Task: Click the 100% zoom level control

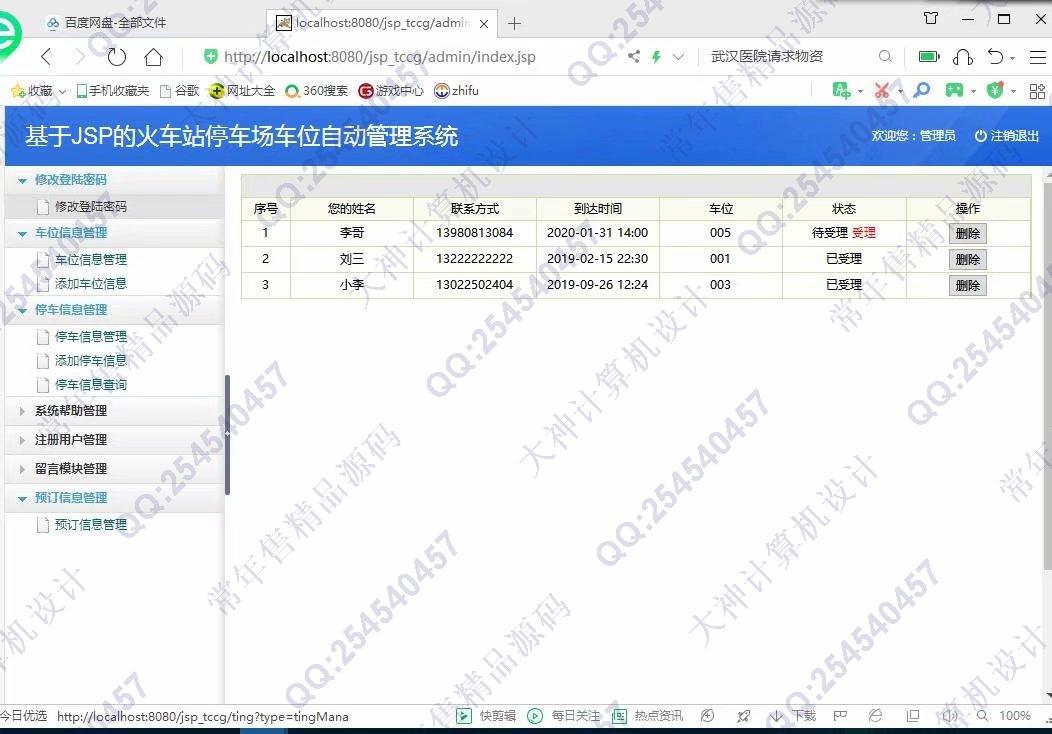Action: [1014, 716]
